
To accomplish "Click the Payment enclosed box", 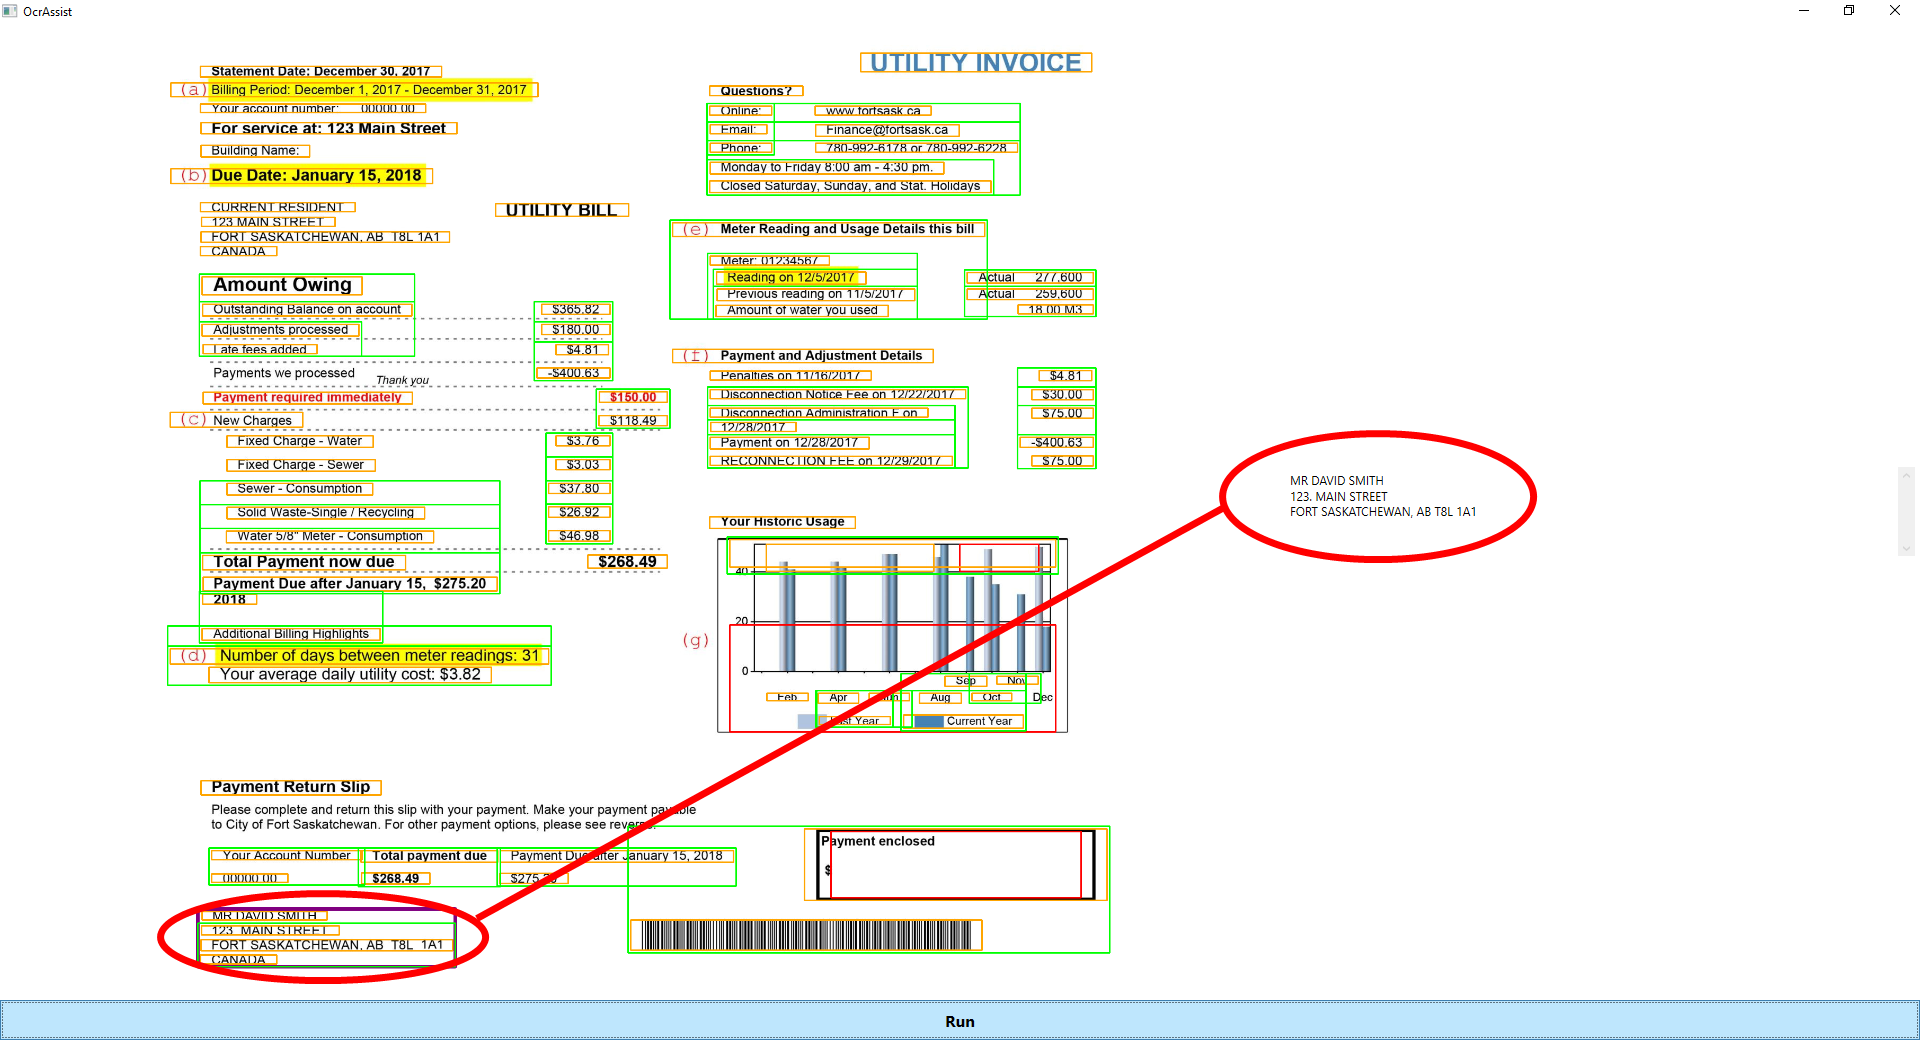I will point(956,865).
